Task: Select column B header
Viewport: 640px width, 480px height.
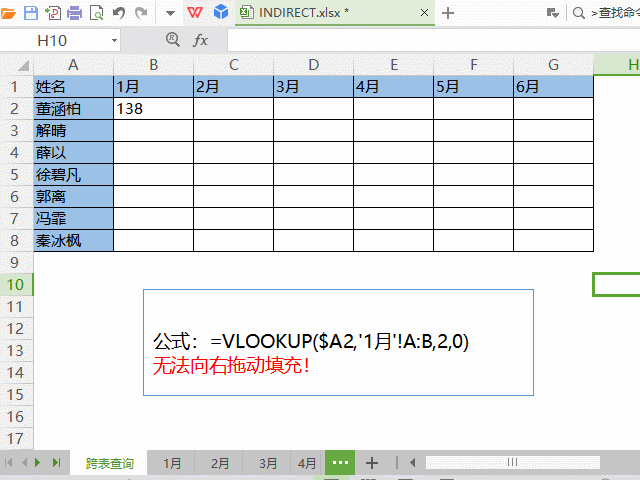Action: point(153,64)
